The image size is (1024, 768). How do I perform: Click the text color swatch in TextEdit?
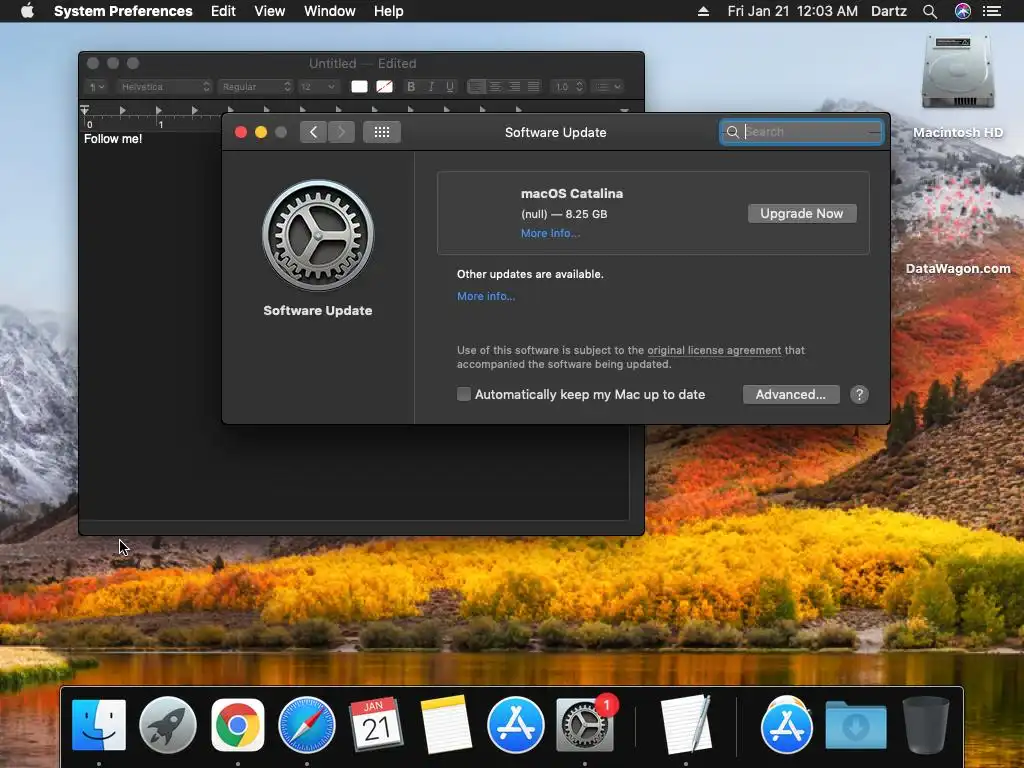(x=359, y=86)
